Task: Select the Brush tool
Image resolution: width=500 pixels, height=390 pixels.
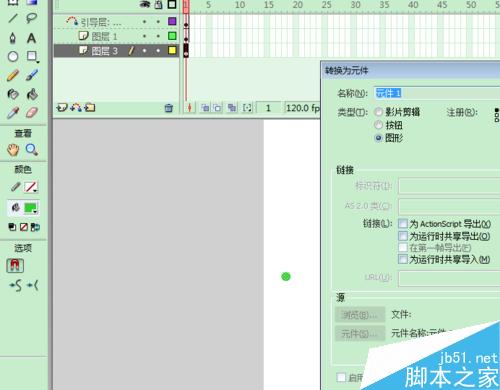Action: (x=32, y=75)
